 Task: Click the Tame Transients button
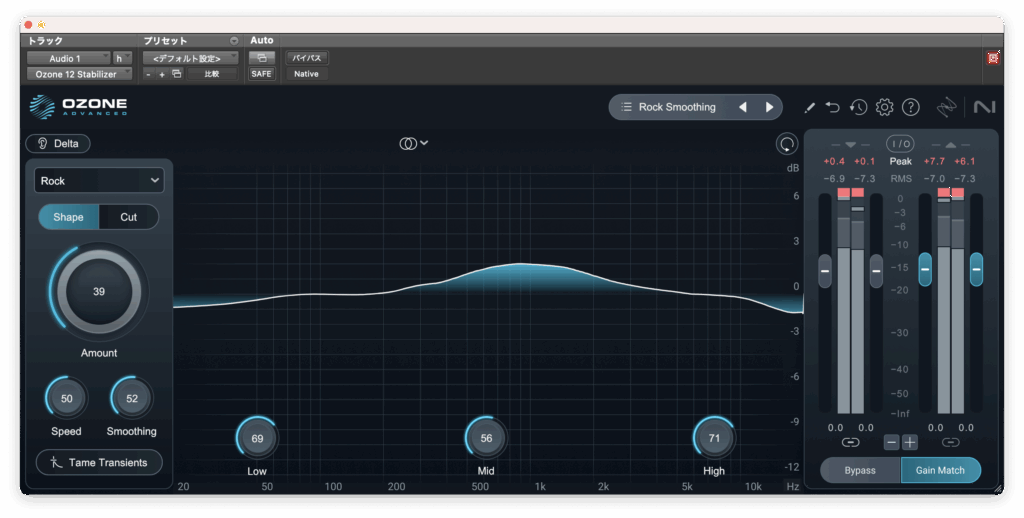[x=99, y=462]
